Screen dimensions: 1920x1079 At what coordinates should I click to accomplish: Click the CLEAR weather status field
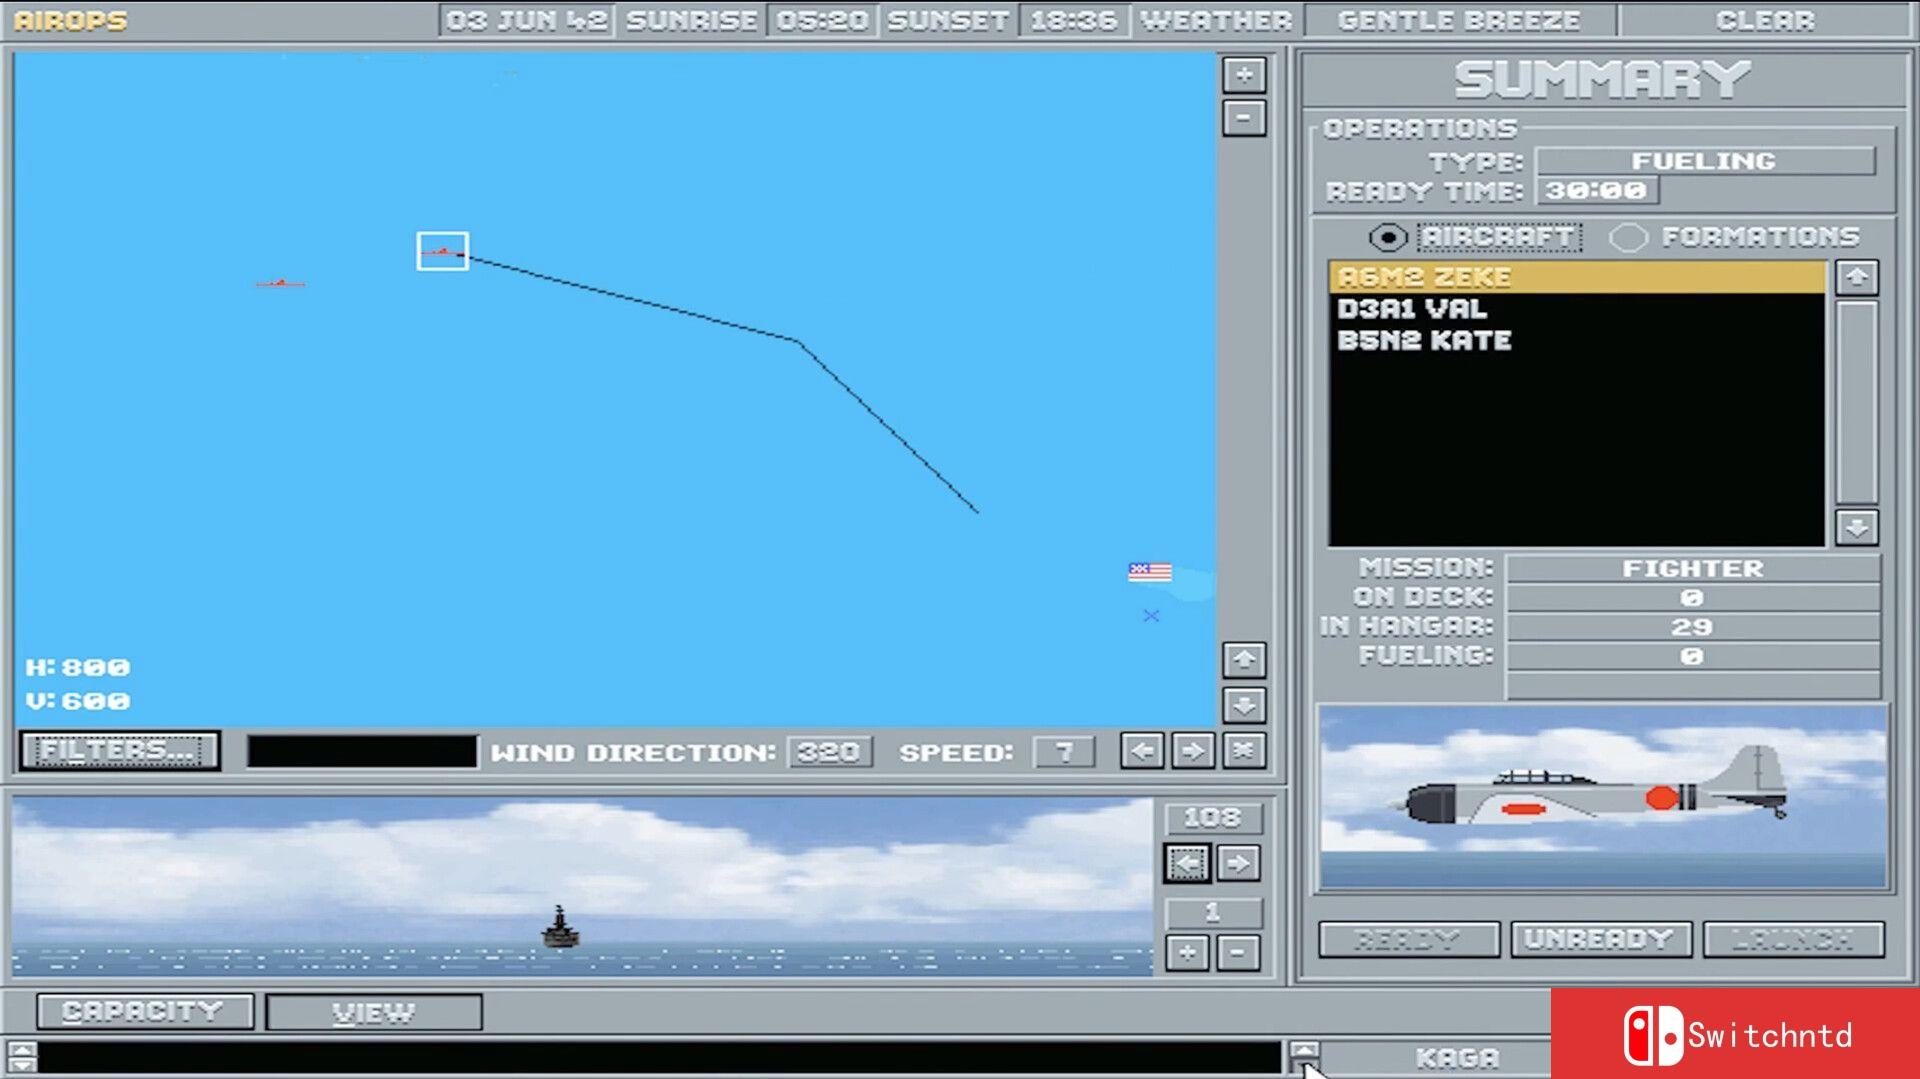(1766, 20)
